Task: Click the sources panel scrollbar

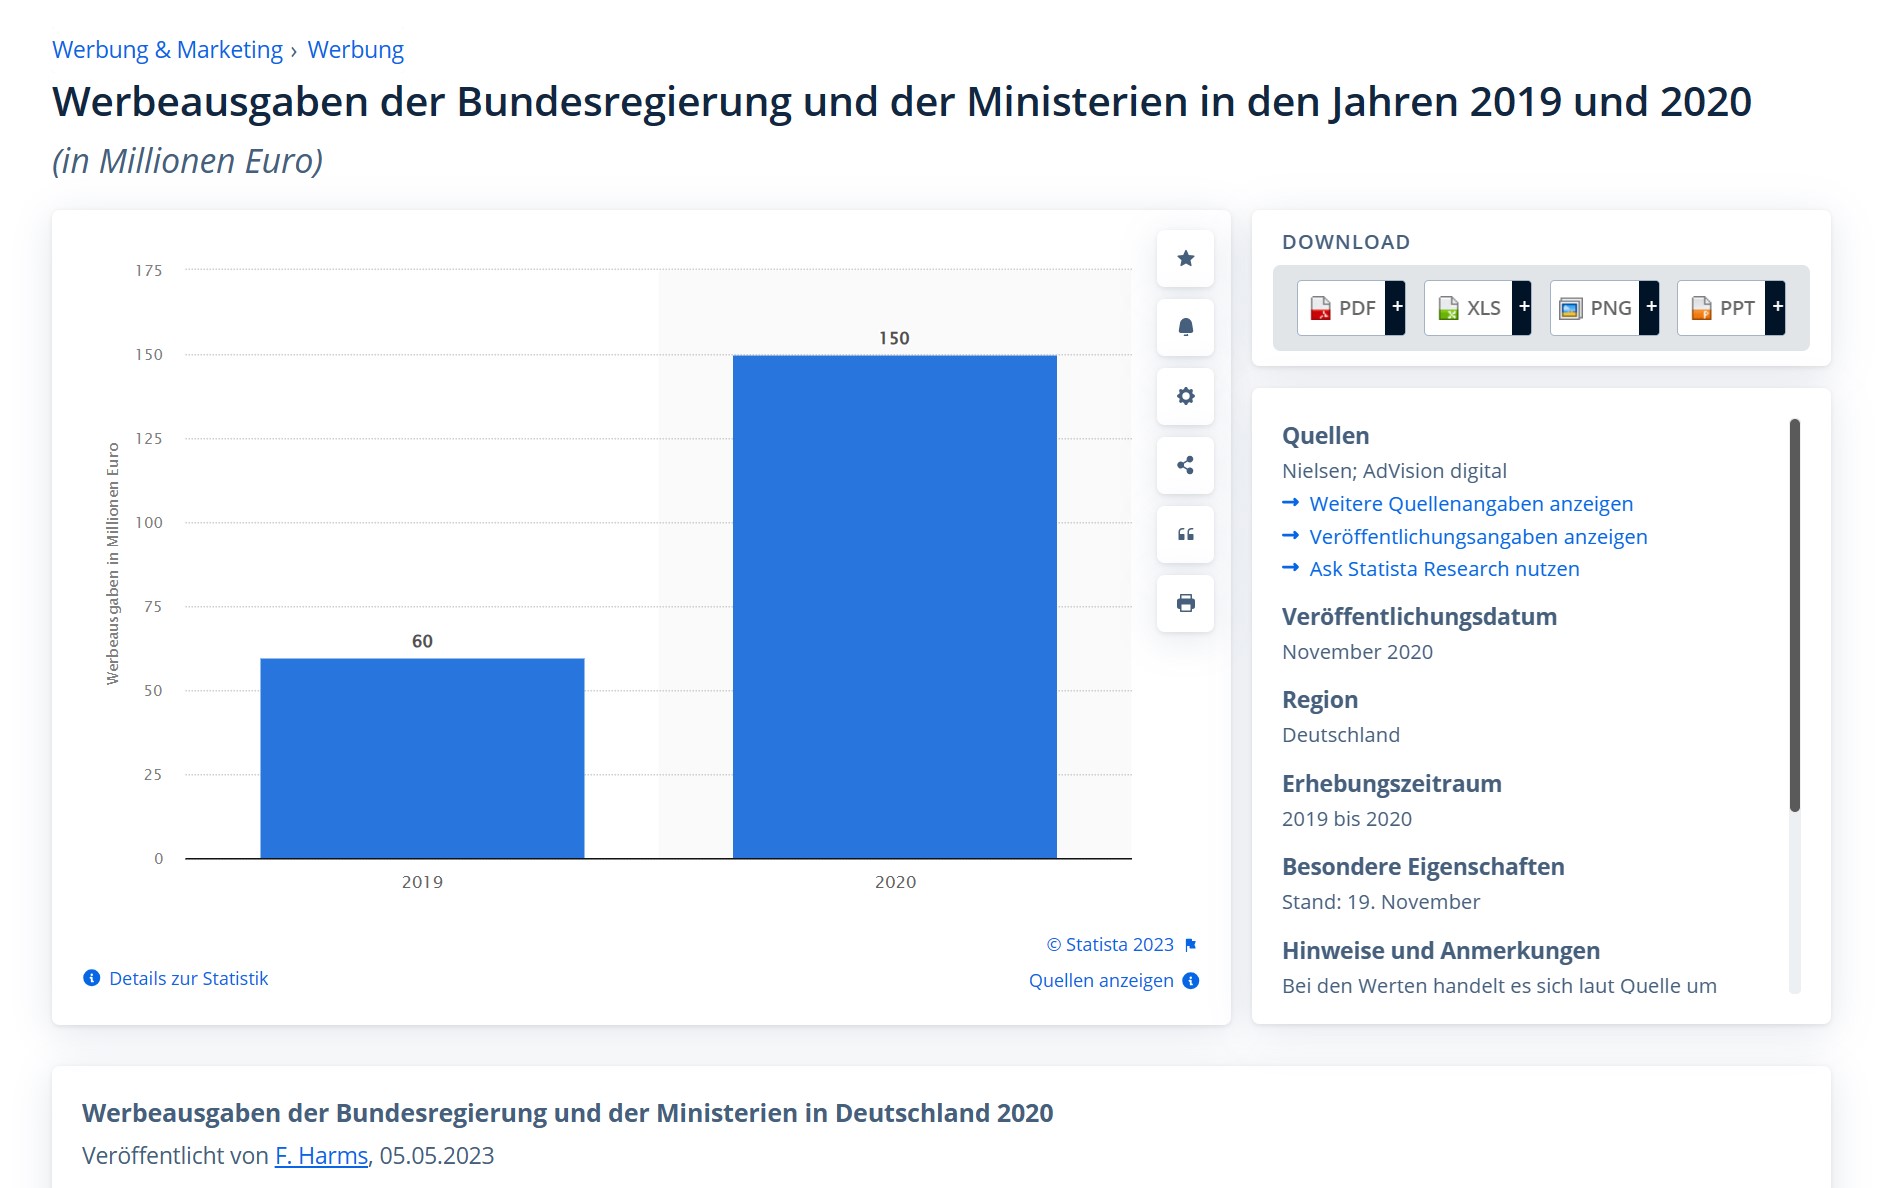Action: click(1794, 614)
